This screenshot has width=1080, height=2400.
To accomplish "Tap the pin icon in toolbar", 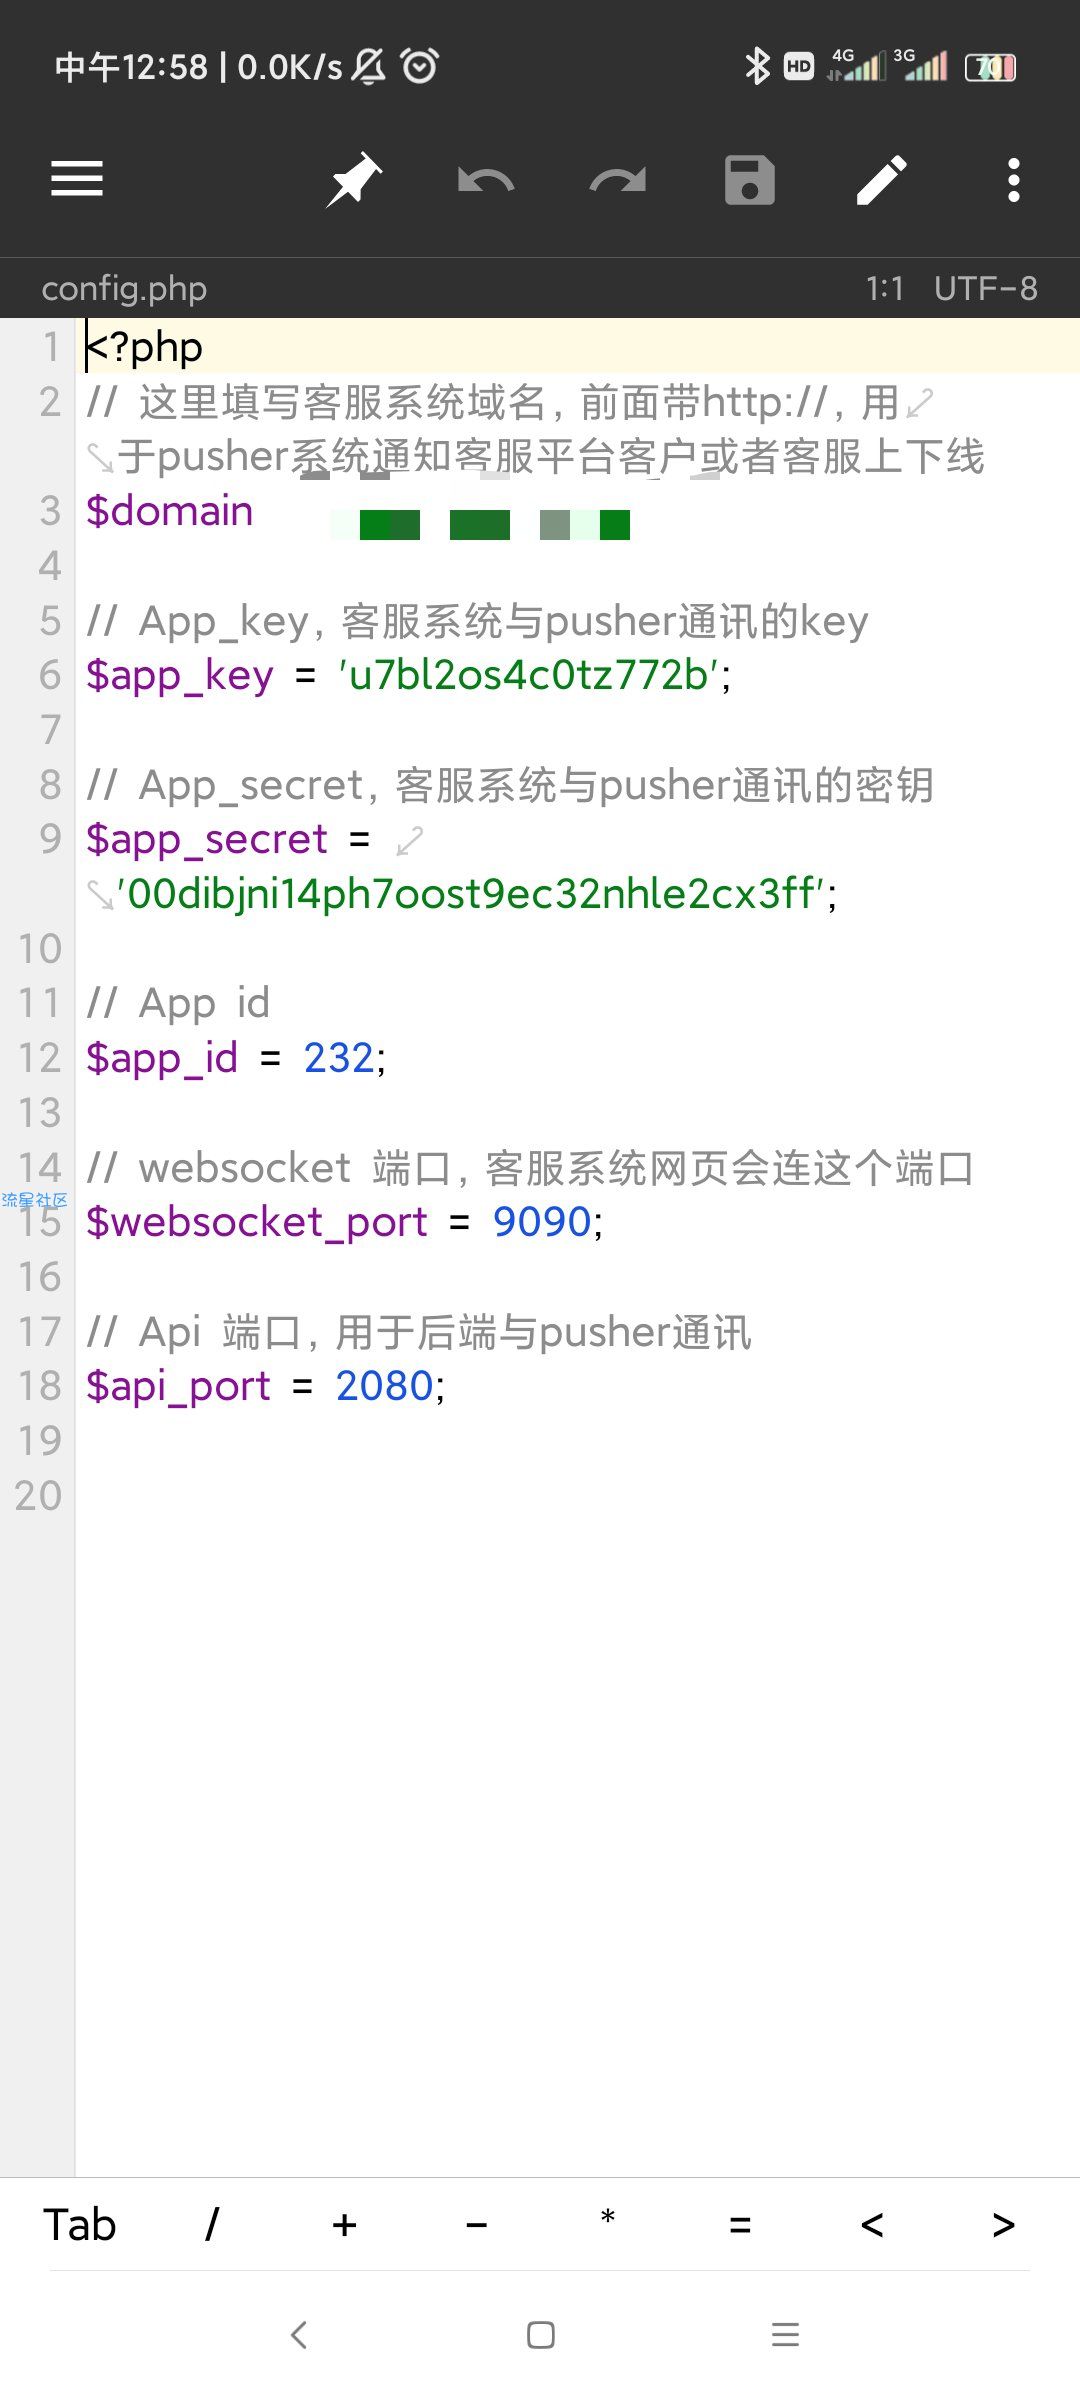I will (354, 180).
